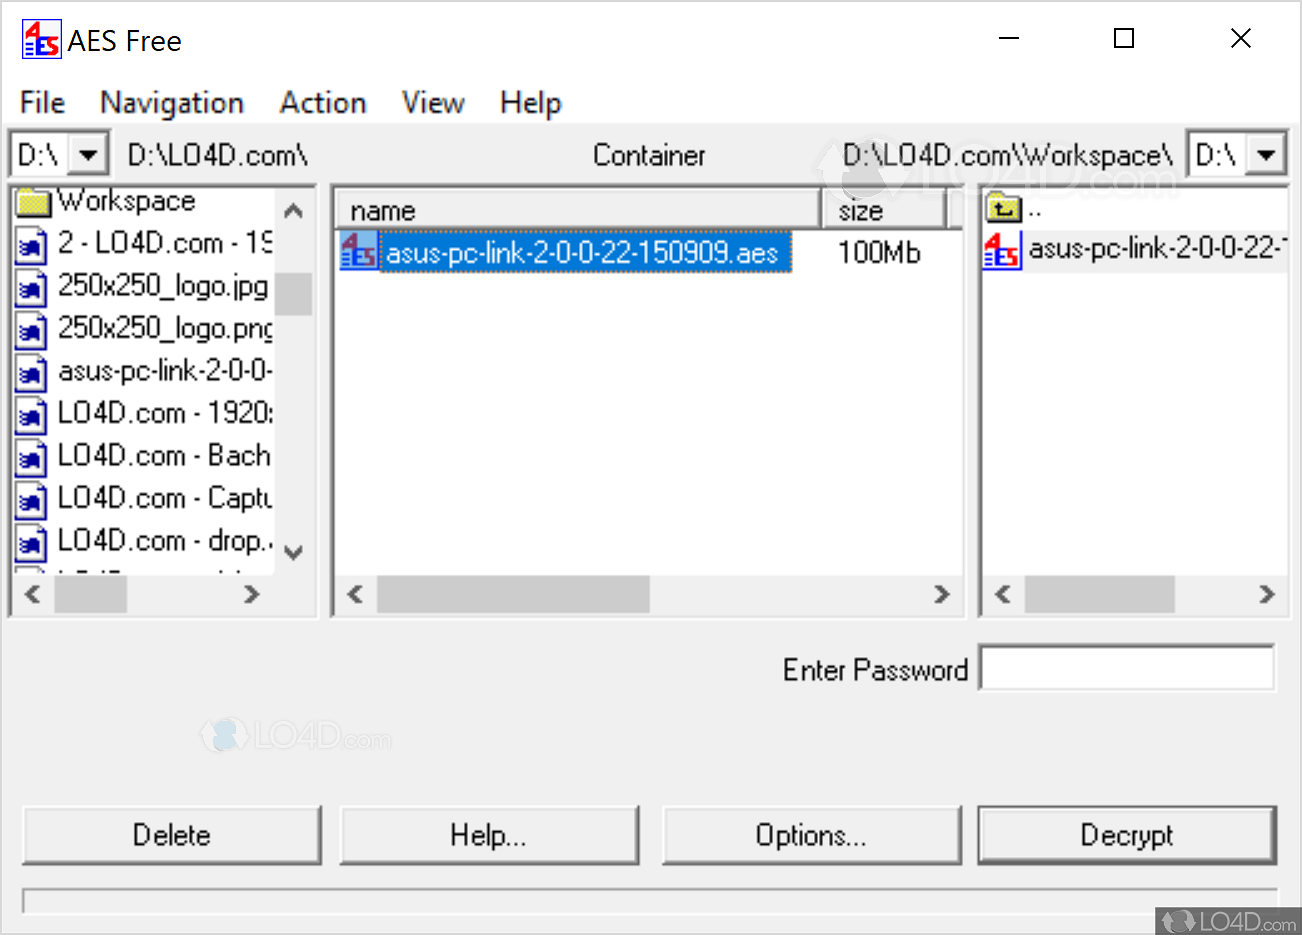Click left pane vertical scrollbar up arrow

click(x=293, y=211)
